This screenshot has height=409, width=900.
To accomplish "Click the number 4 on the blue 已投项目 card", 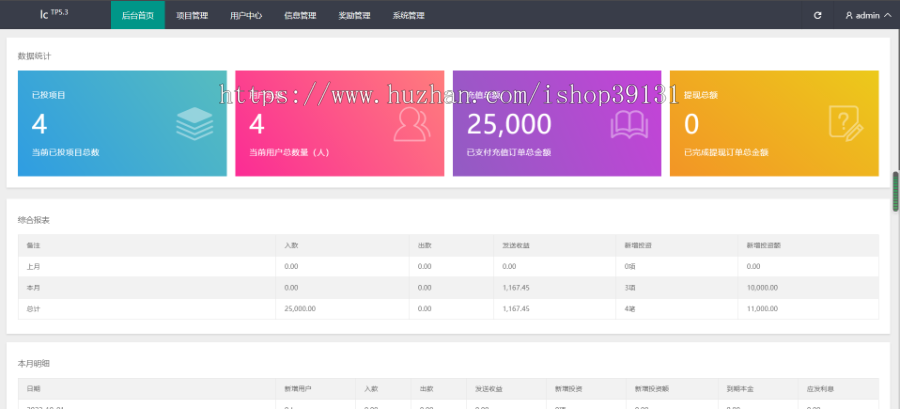I will pos(39,124).
